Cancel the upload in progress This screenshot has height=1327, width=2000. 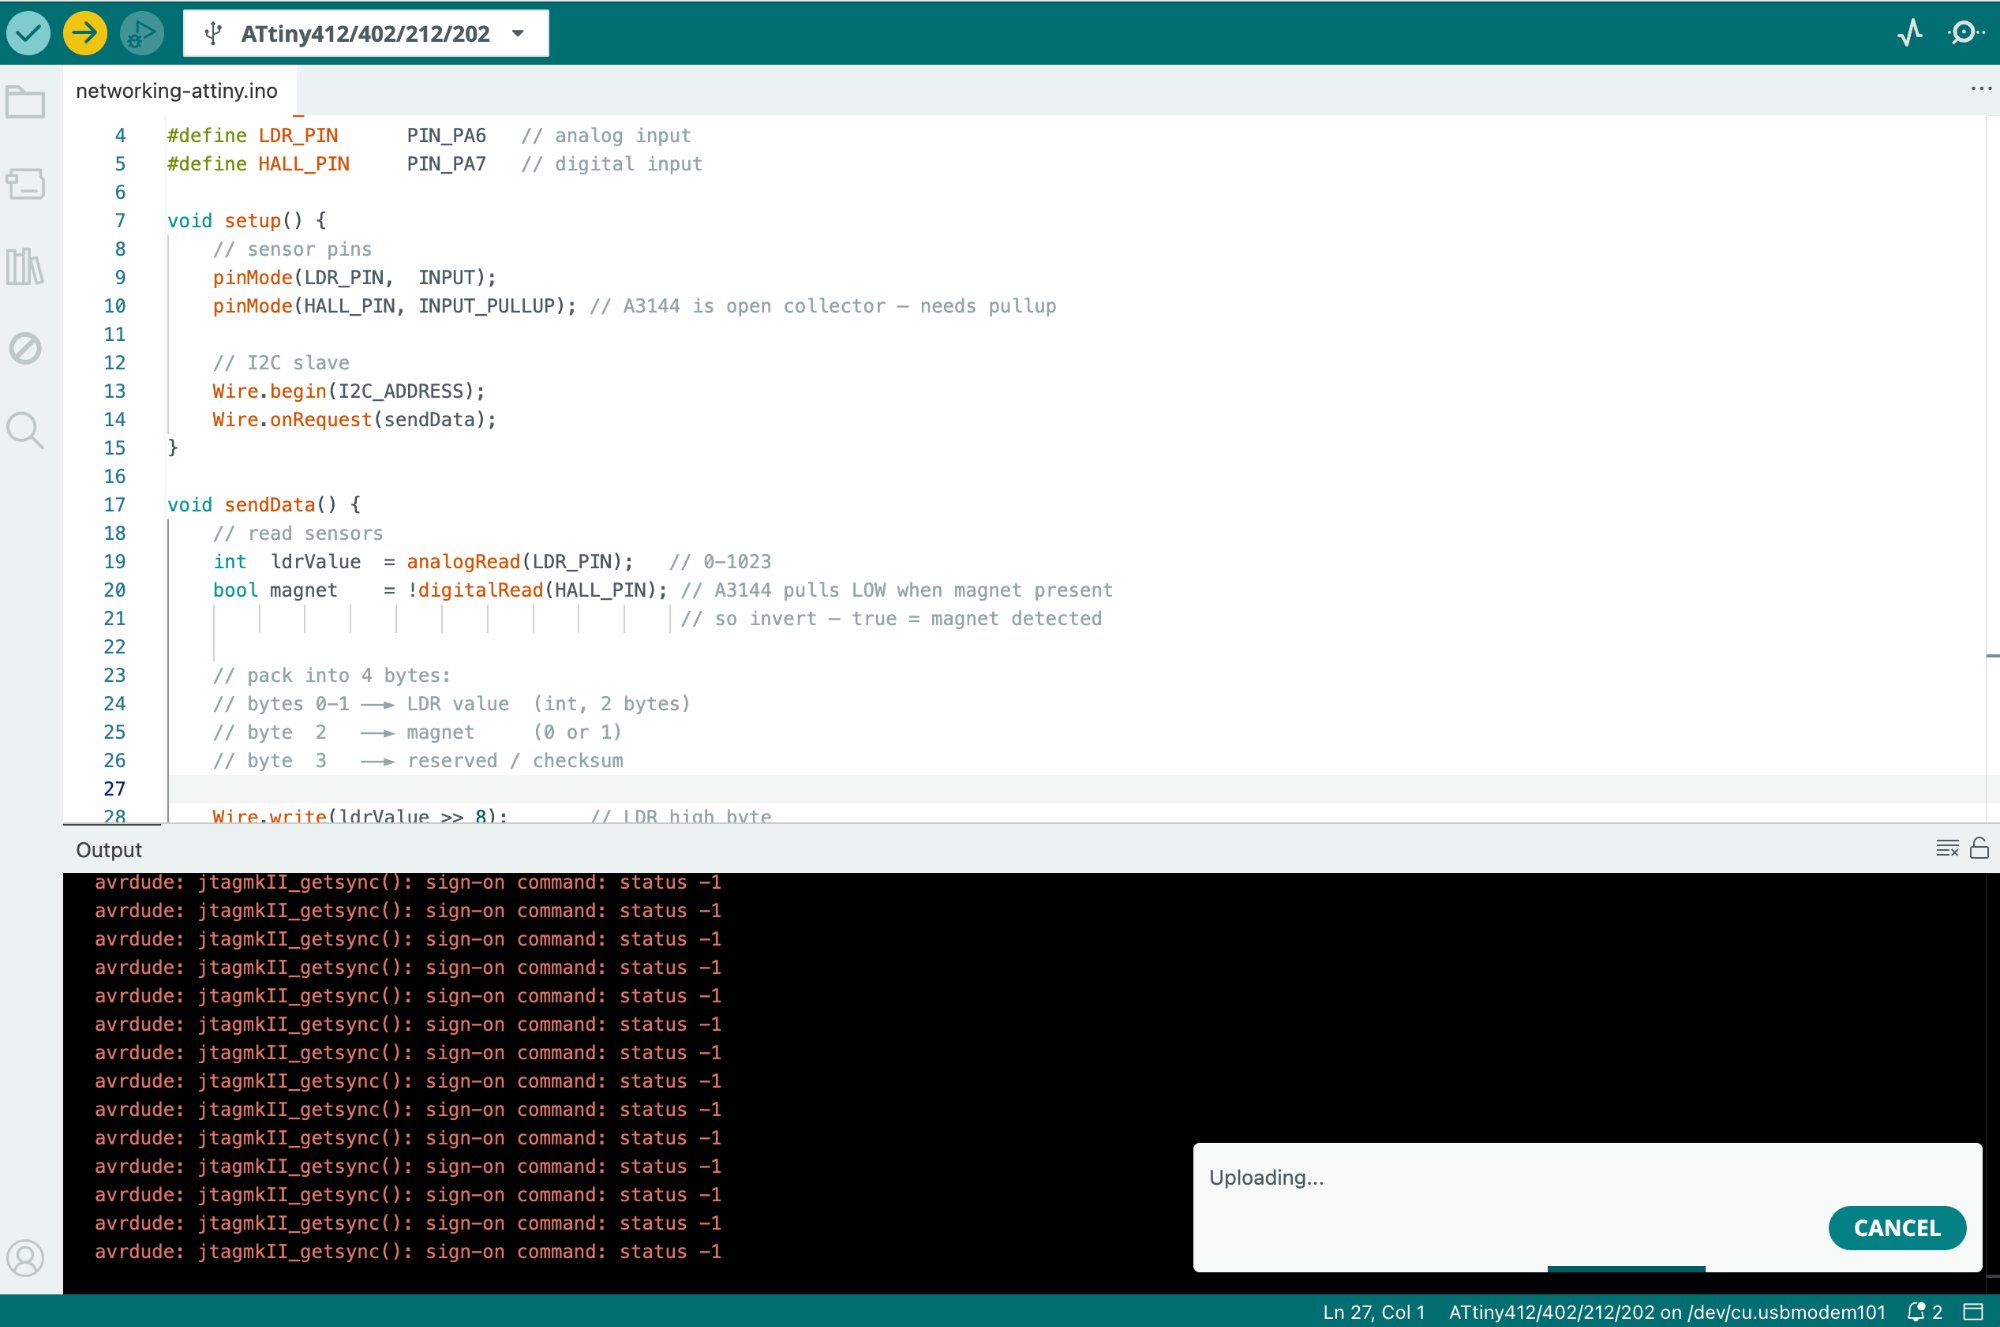[x=1896, y=1227]
